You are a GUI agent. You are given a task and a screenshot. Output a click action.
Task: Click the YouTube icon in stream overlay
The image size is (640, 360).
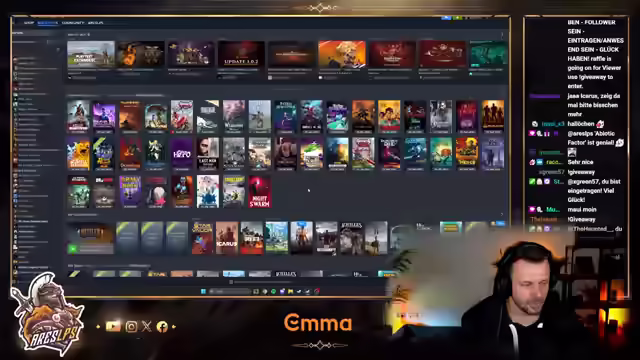click(113, 326)
